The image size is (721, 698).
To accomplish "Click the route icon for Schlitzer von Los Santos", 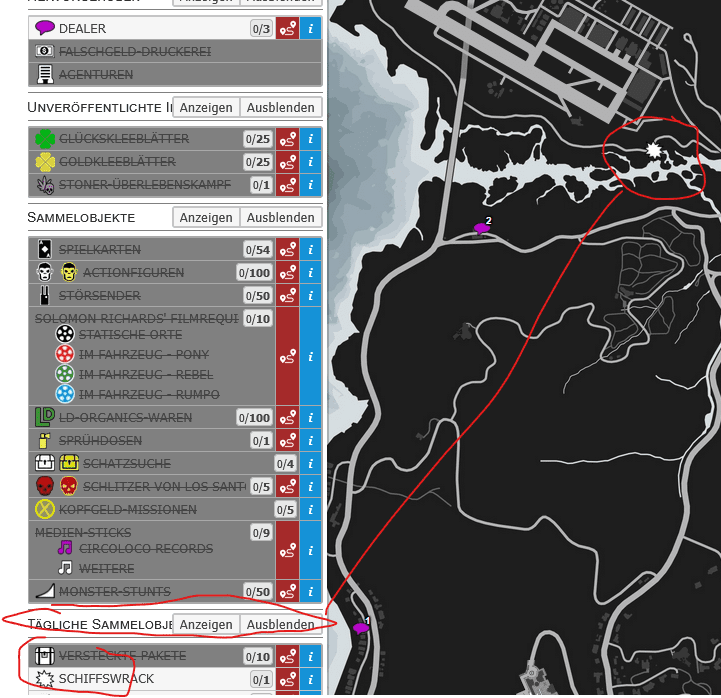I will click(x=287, y=486).
